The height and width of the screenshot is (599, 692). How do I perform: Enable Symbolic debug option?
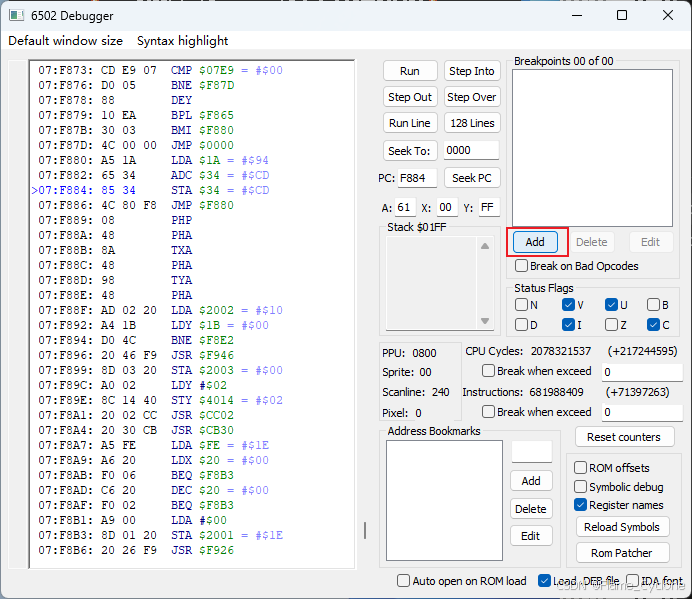(580, 486)
